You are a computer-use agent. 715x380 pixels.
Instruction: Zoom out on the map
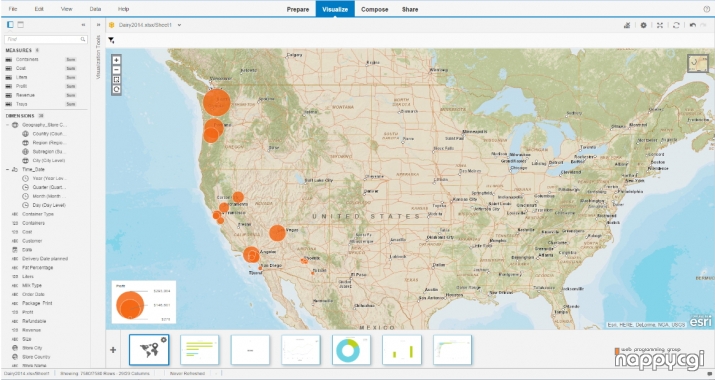pos(116,70)
